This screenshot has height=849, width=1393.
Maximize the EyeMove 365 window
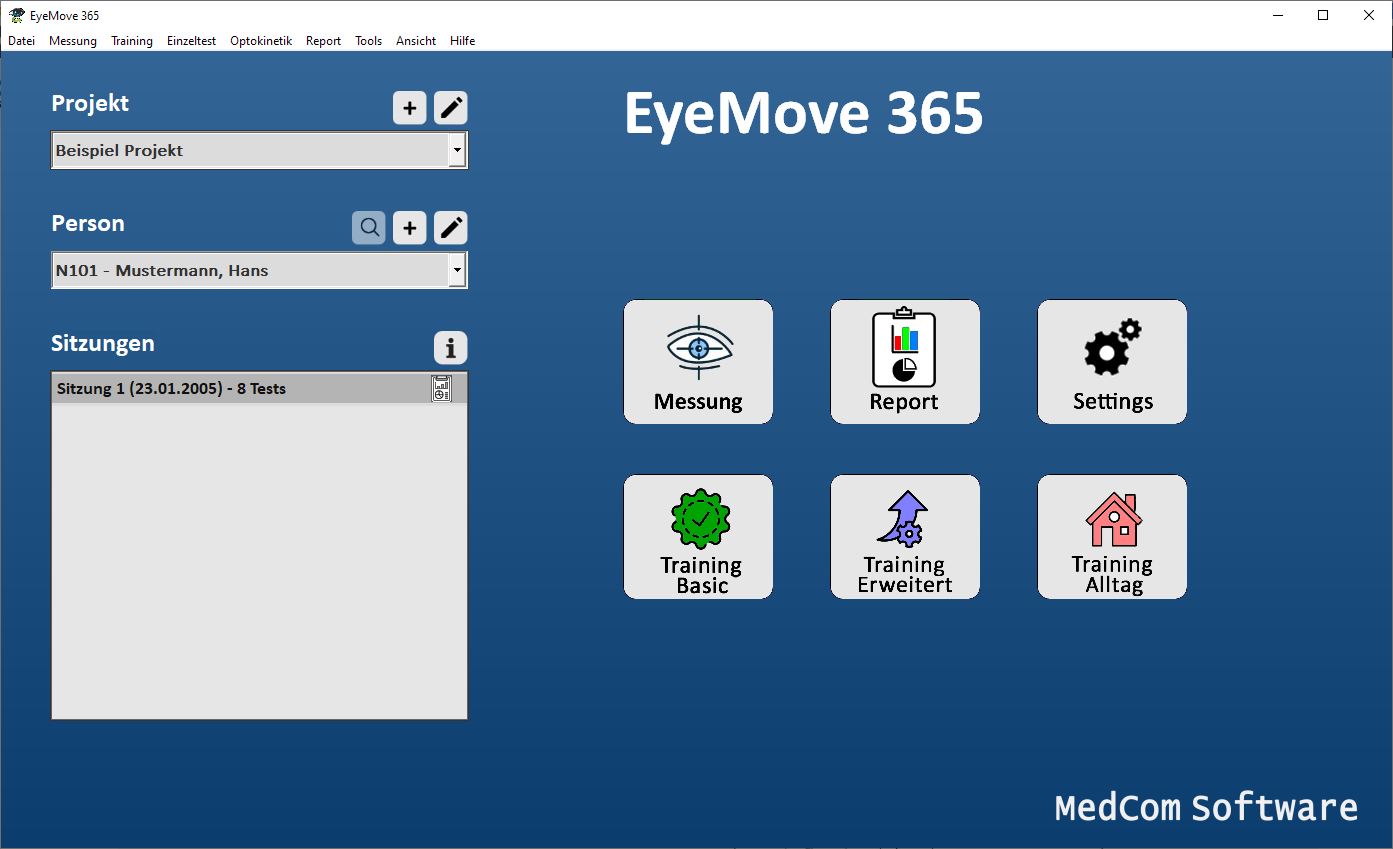(1323, 15)
